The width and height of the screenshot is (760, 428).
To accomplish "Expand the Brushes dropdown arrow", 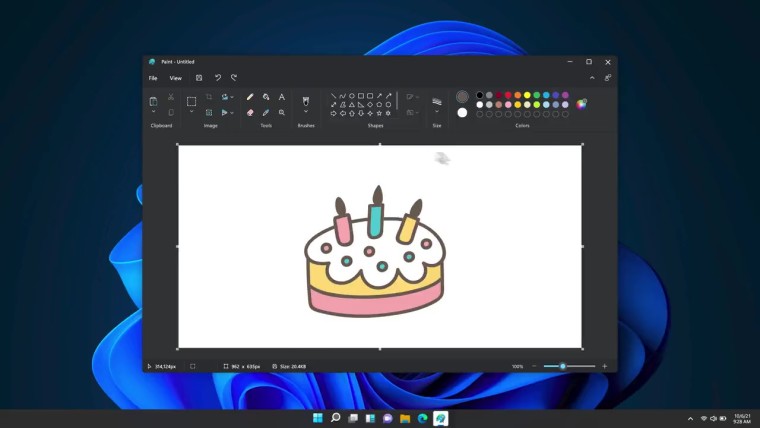I will click(x=306, y=112).
